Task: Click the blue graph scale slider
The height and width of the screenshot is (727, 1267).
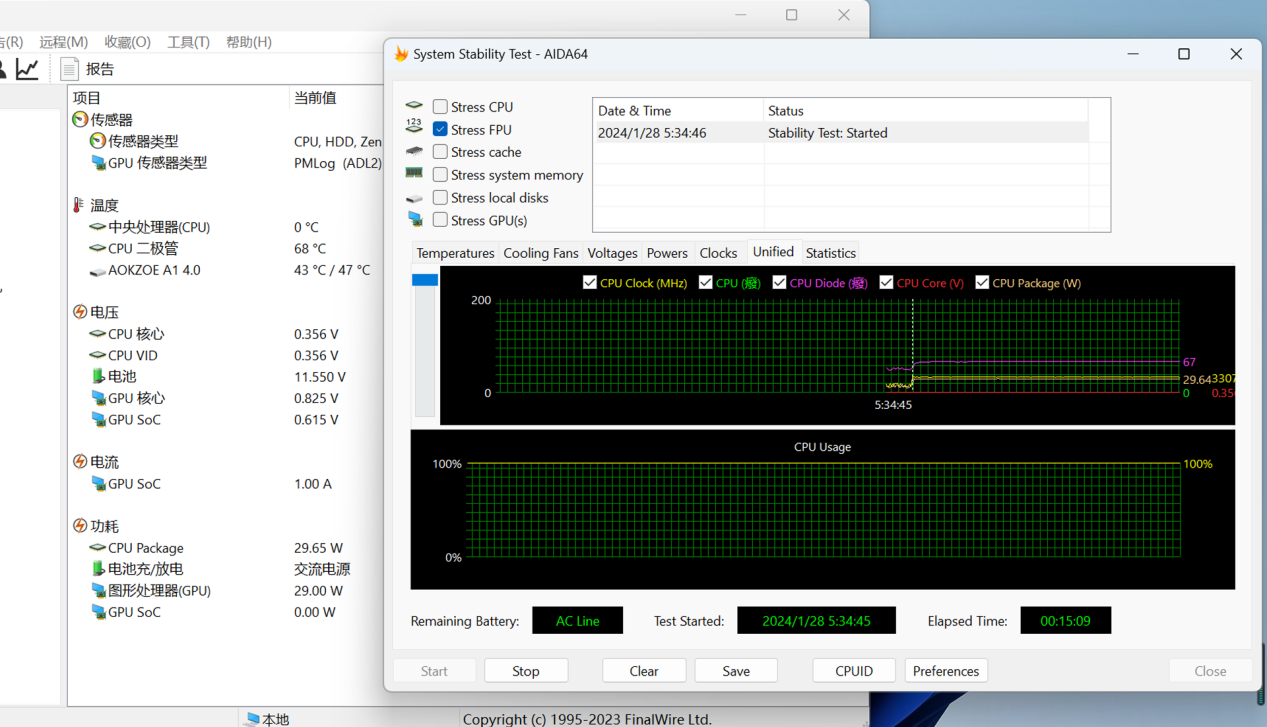Action: [x=425, y=280]
